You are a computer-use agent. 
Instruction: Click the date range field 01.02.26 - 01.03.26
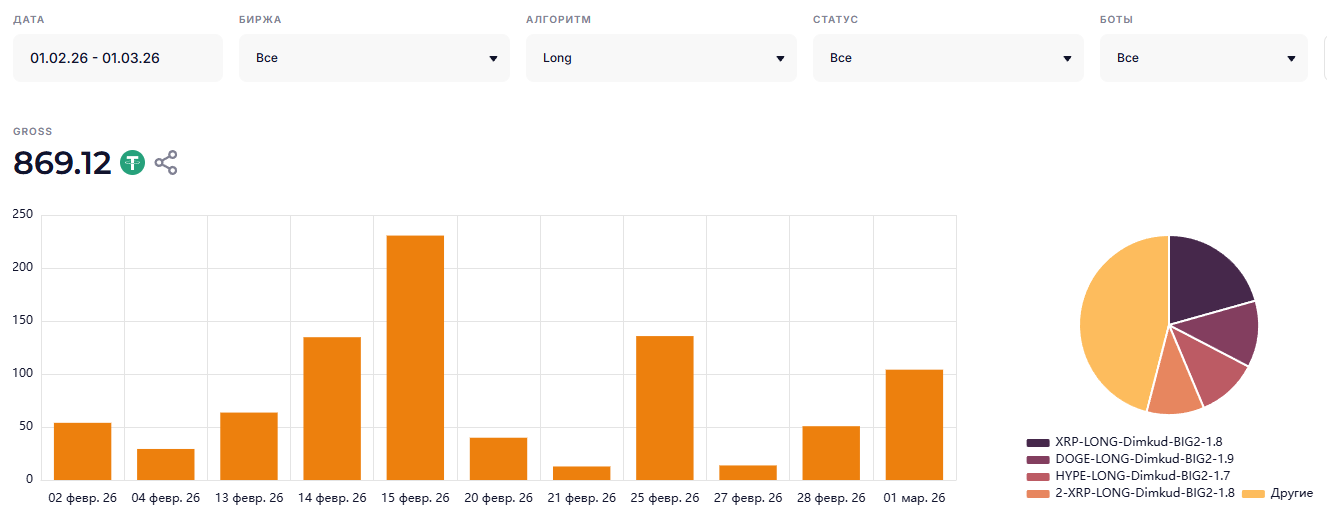coord(118,58)
